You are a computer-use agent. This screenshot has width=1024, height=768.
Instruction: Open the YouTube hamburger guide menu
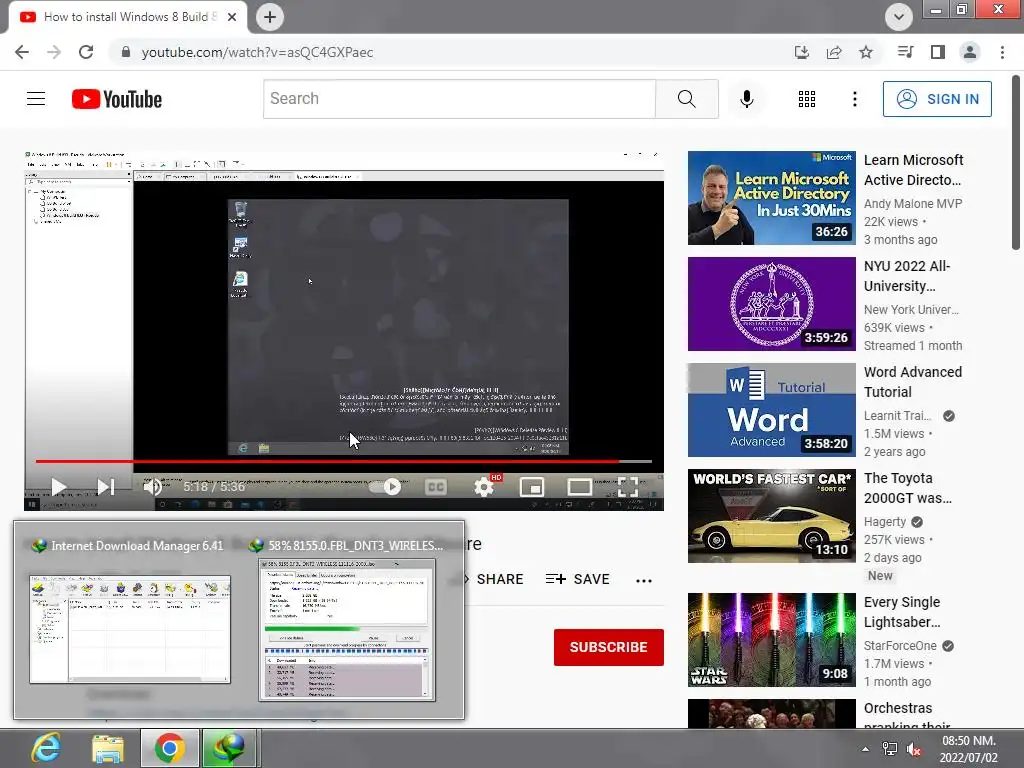pos(36,99)
